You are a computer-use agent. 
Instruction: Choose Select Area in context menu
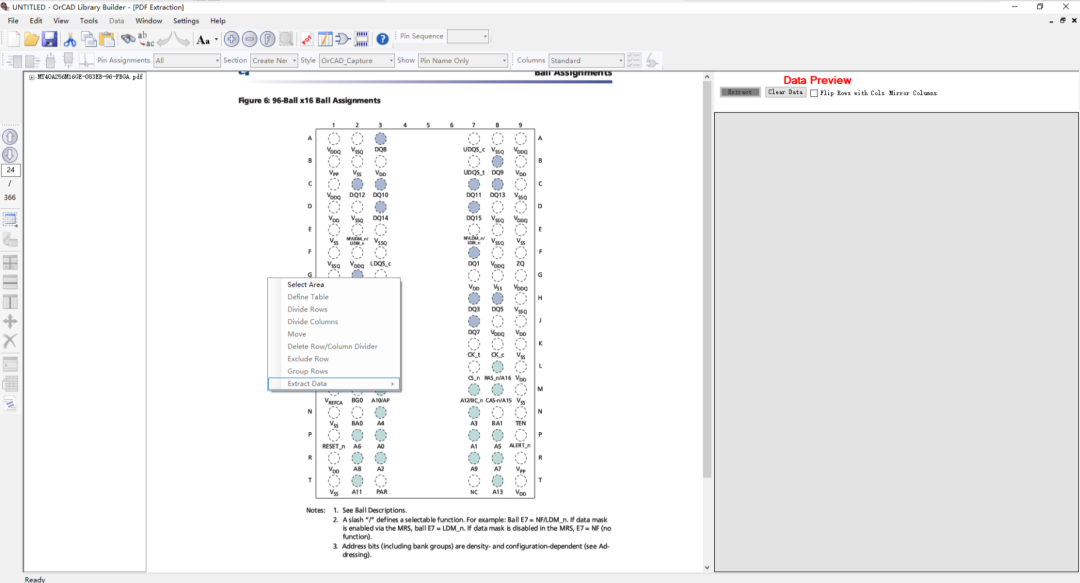tap(333, 285)
